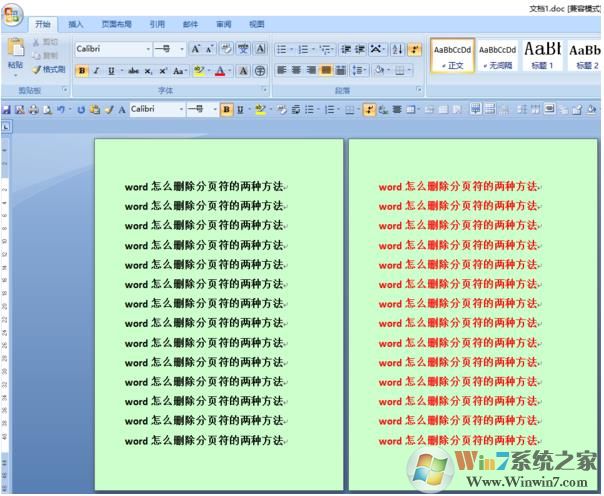This screenshot has height=496, width=604.
Task: Toggle superscript formatting
Action: [x=163, y=71]
